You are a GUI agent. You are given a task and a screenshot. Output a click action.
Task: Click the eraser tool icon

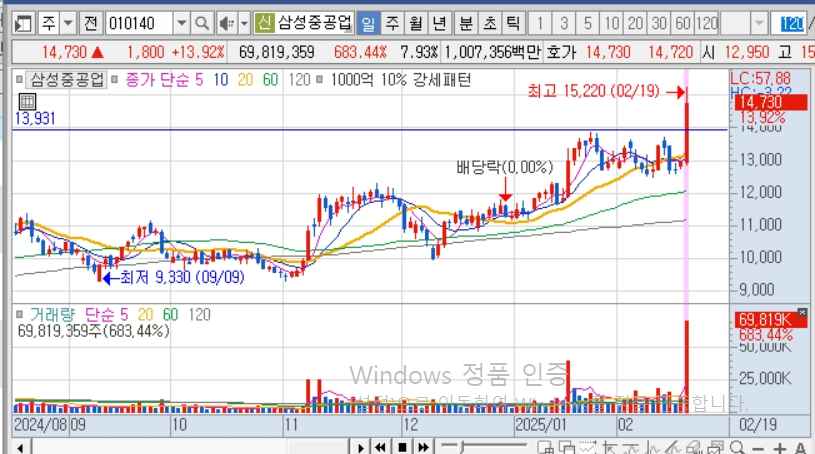tap(694, 447)
